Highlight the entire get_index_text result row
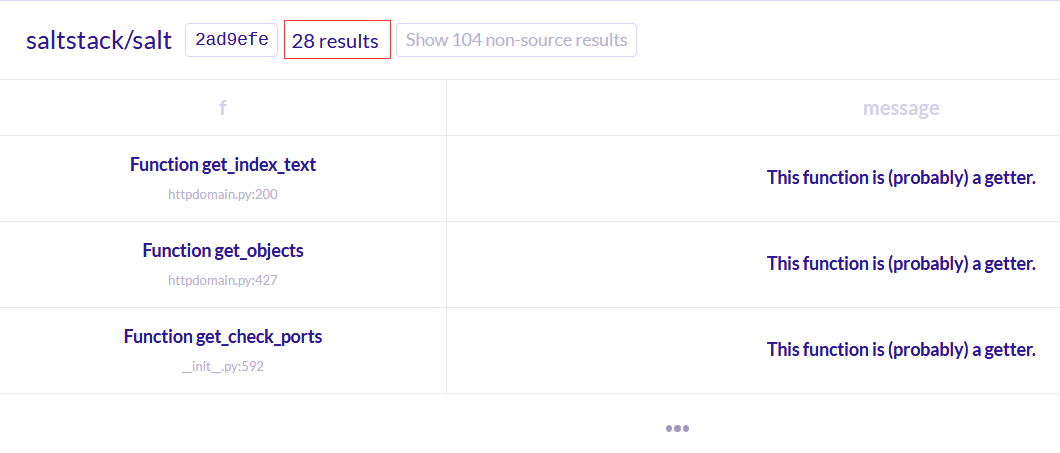The height and width of the screenshot is (453, 1060). coord(530,178)
